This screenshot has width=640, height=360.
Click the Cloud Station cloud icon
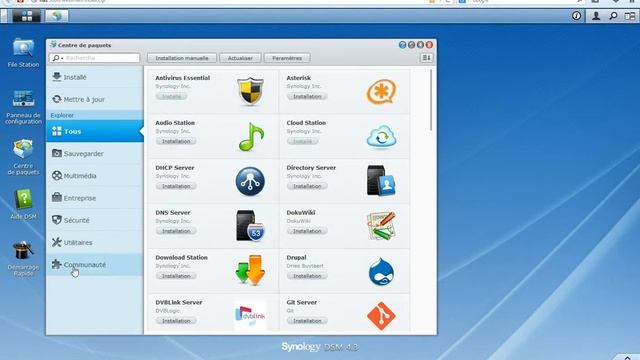point(381,137)
